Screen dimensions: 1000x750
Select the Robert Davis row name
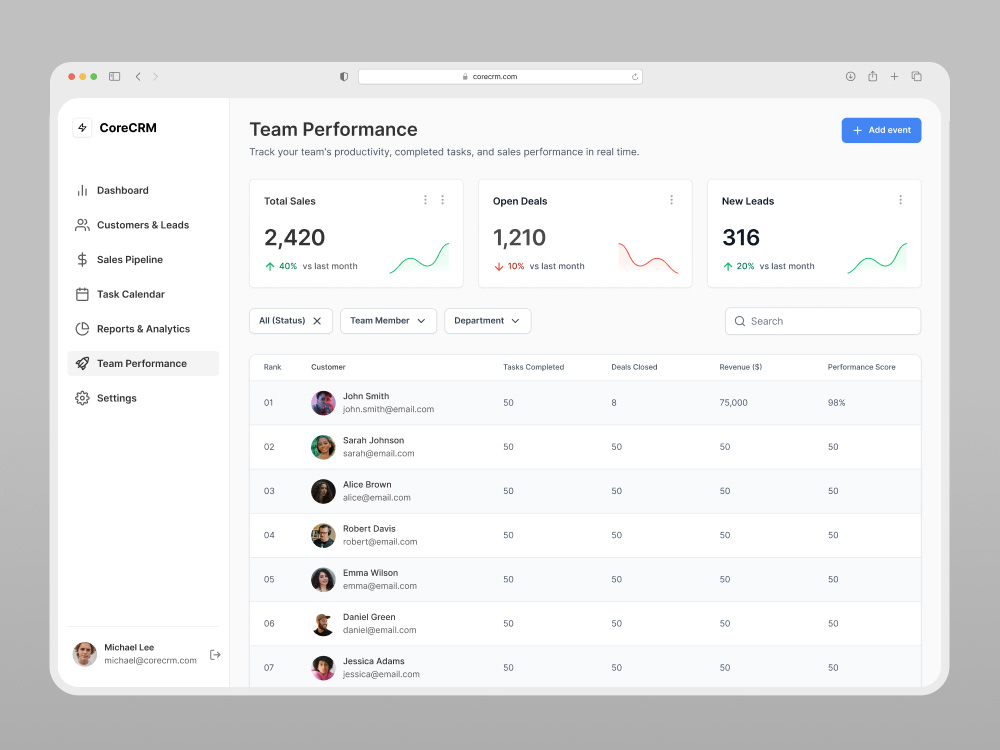[x=369, y=529]
